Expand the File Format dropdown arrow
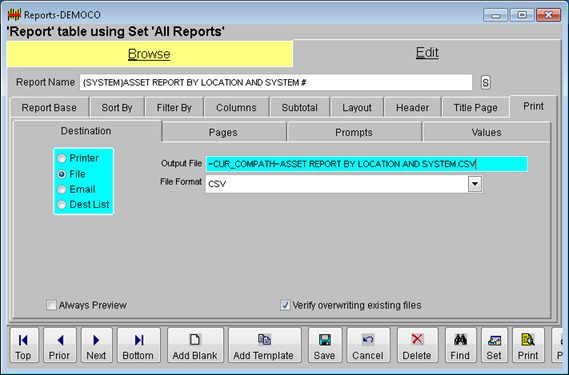The height and width of the screenshot is (375, 569). (475, 184)
